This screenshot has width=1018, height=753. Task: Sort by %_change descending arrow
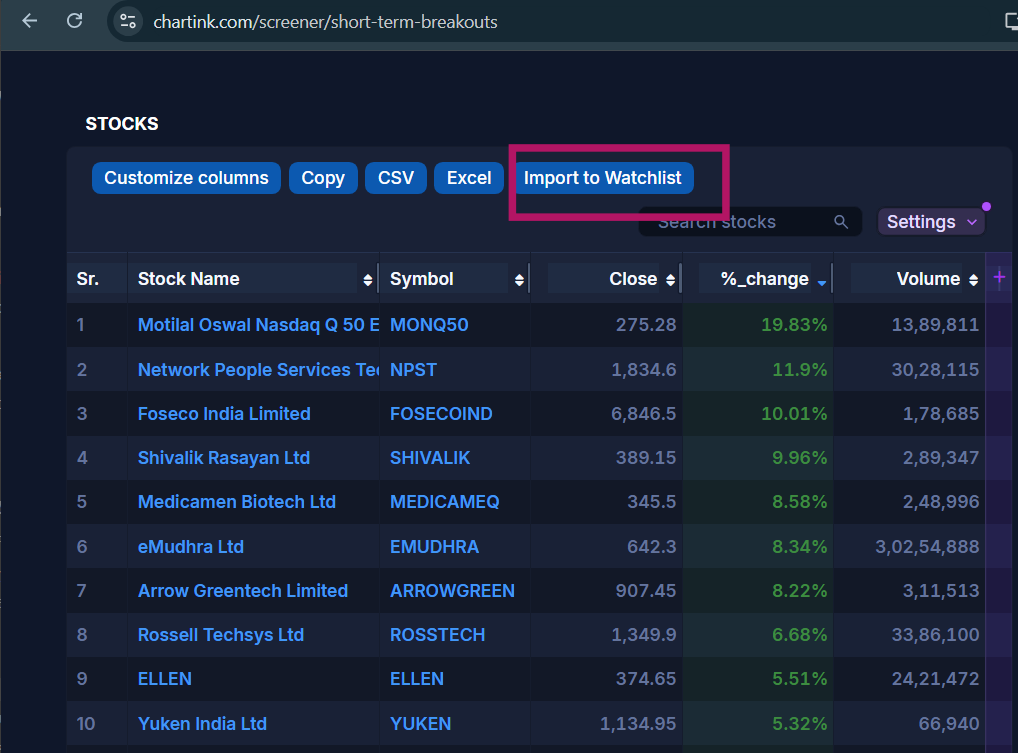(821, 282)
